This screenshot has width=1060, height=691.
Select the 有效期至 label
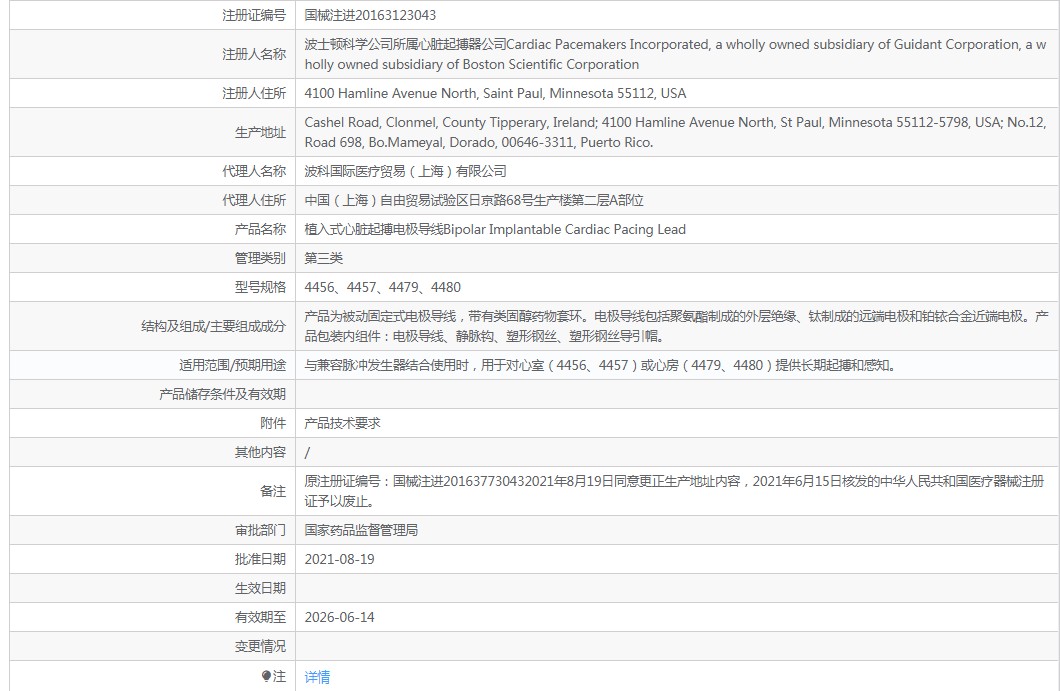[260, 617]
